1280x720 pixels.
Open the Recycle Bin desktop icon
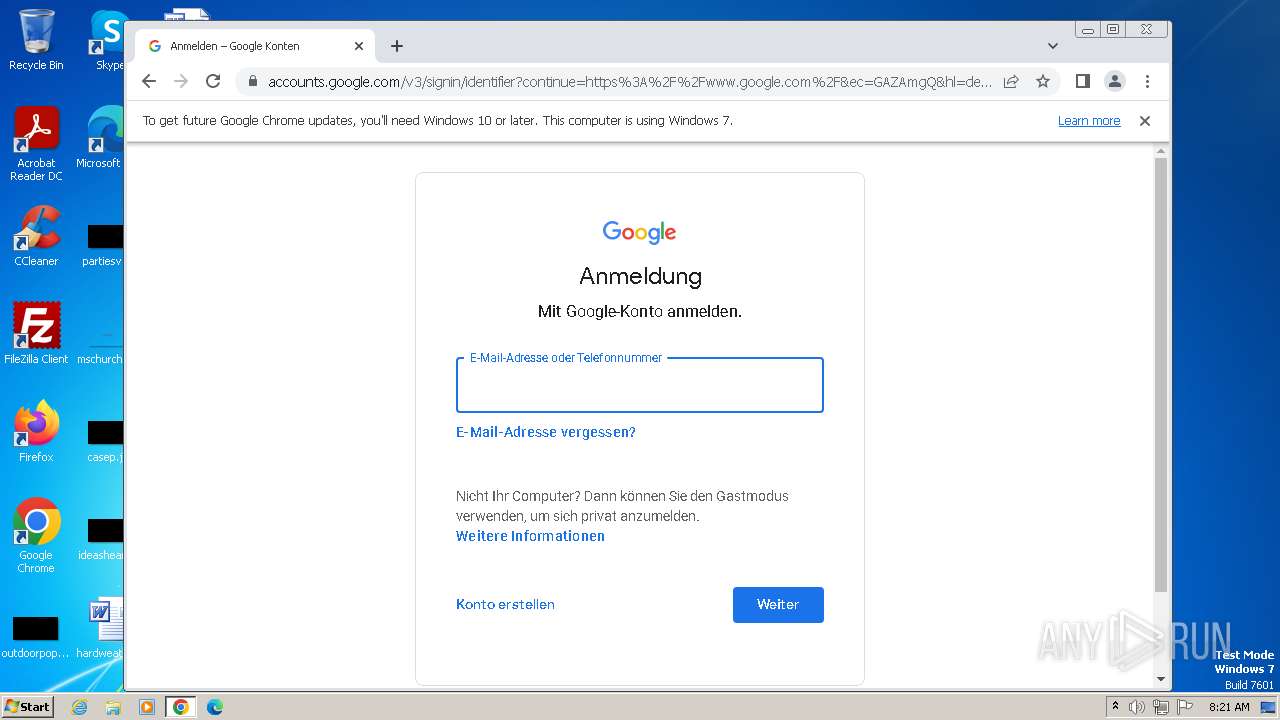click(36, 40)
